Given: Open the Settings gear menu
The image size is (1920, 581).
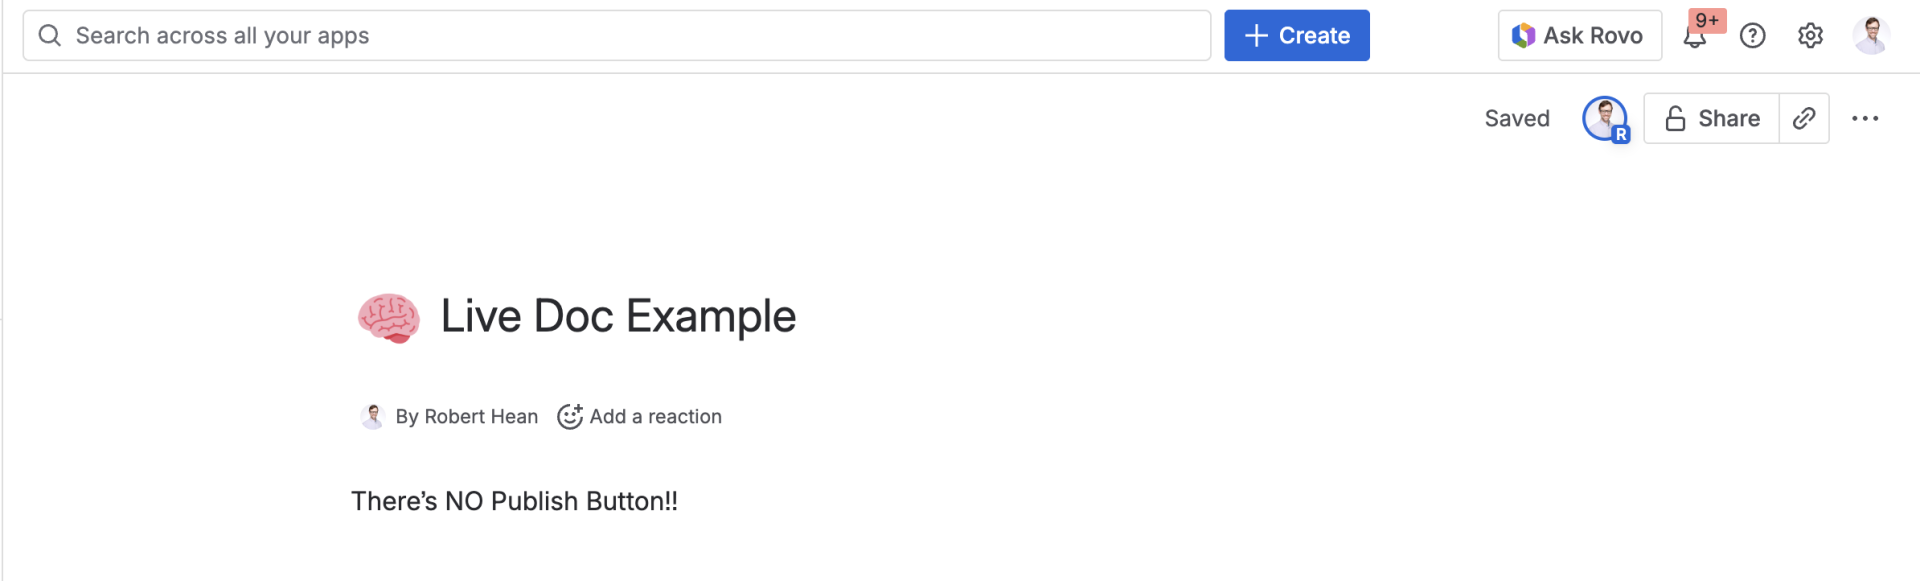Looking at the screenshot, I should click(1810, 36).
